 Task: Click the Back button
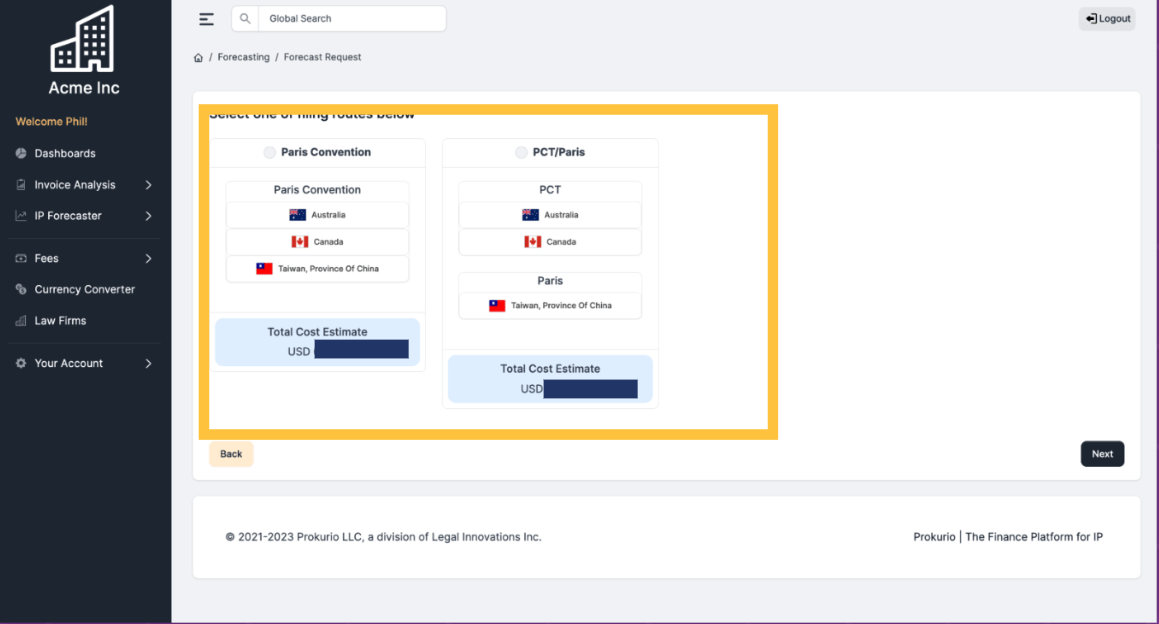tap(231, 454)
